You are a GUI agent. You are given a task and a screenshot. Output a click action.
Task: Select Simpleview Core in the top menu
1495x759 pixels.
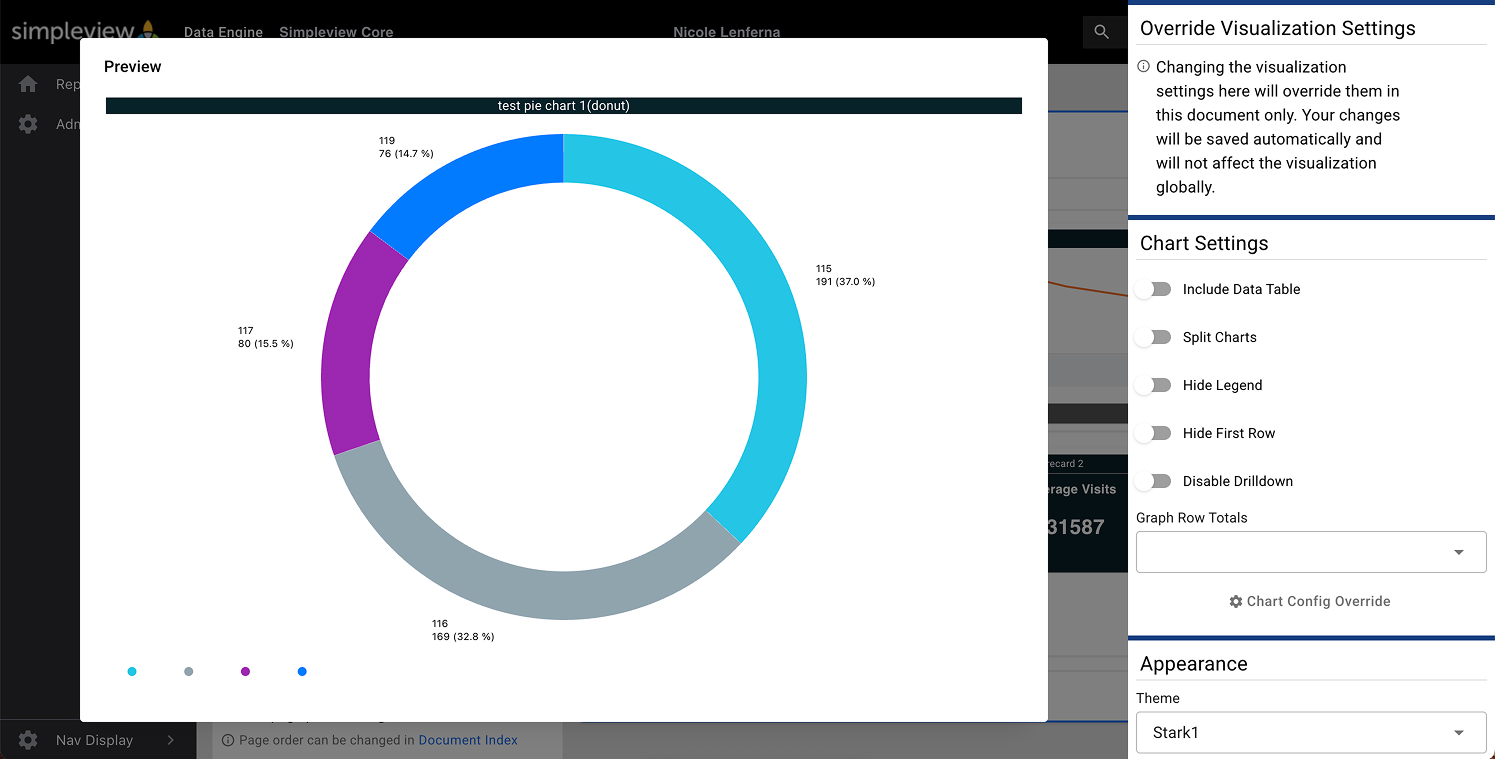pos(335,31)
